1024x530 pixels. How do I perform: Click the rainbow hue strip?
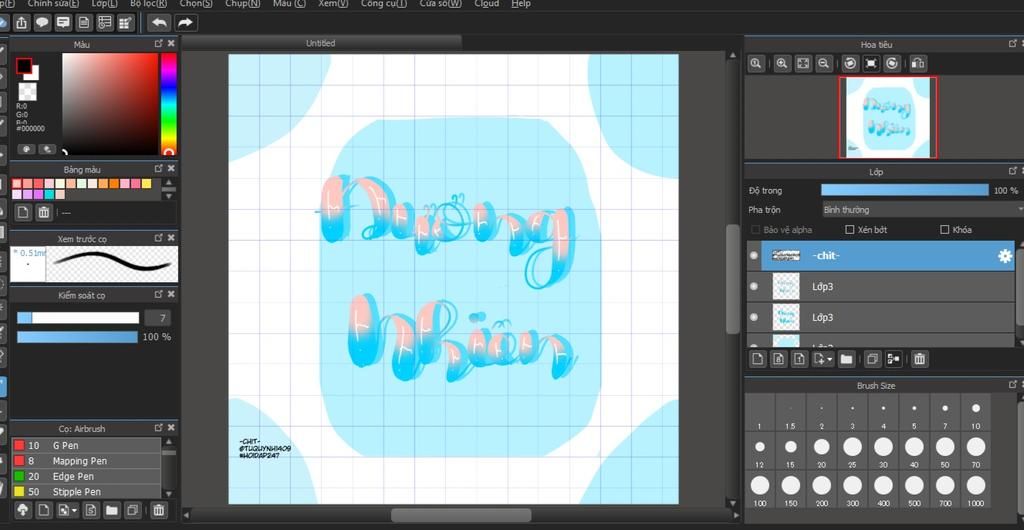click(x=169, y=103)
